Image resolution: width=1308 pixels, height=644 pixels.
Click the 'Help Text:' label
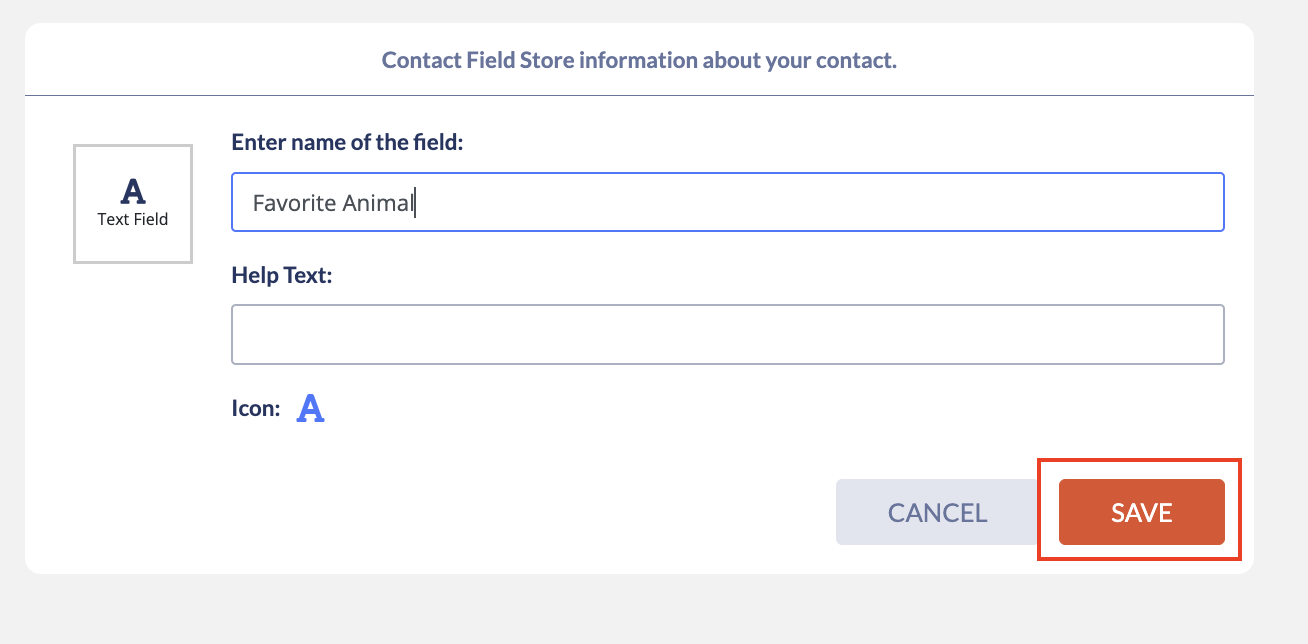click(x=281, y=274)
